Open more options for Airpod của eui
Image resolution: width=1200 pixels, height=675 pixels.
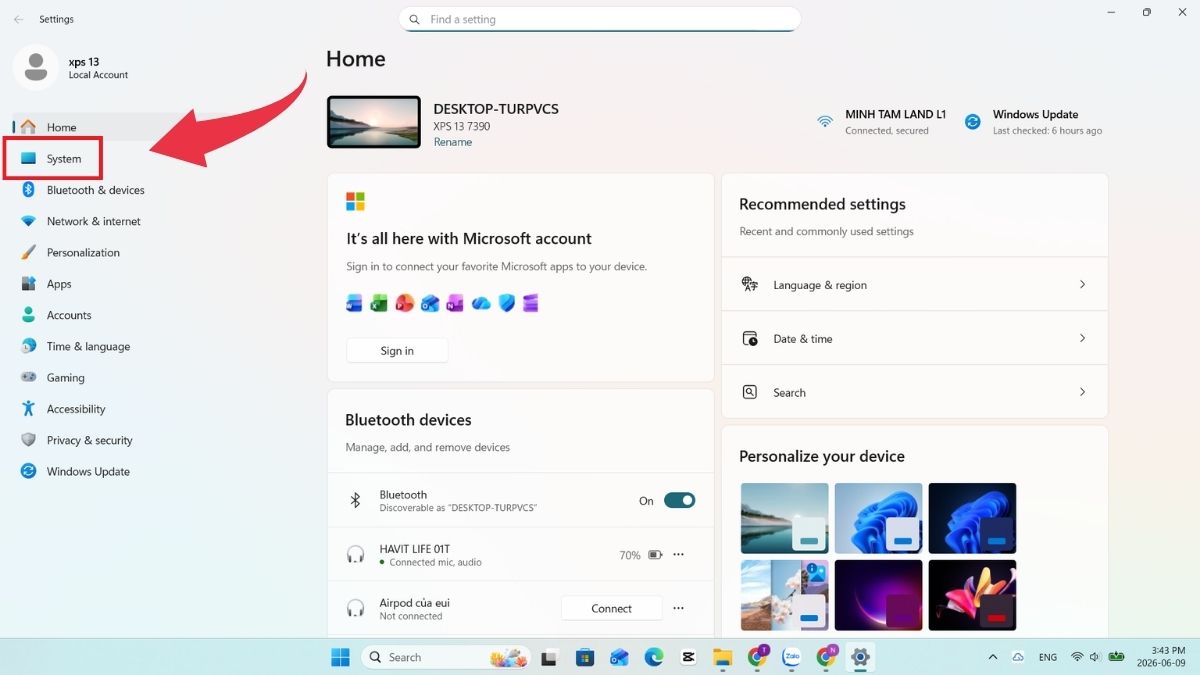(x=678, y=608)
